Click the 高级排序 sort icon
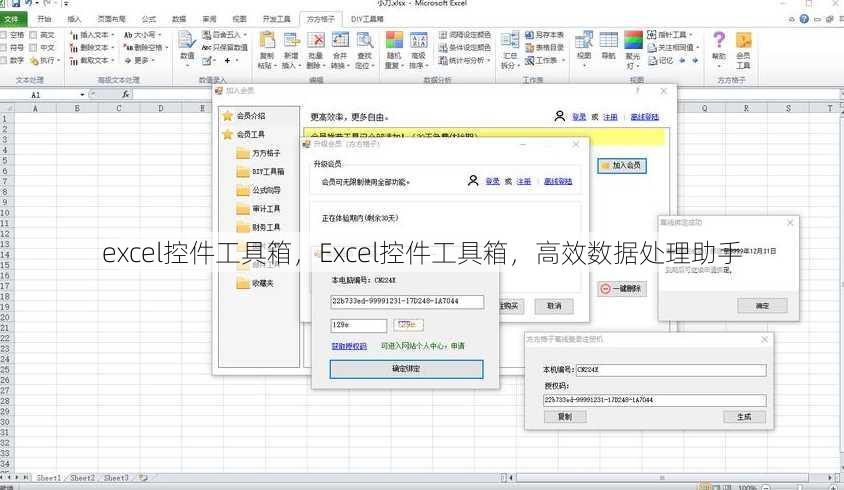The image size is (844, 490). coord(418,40)
